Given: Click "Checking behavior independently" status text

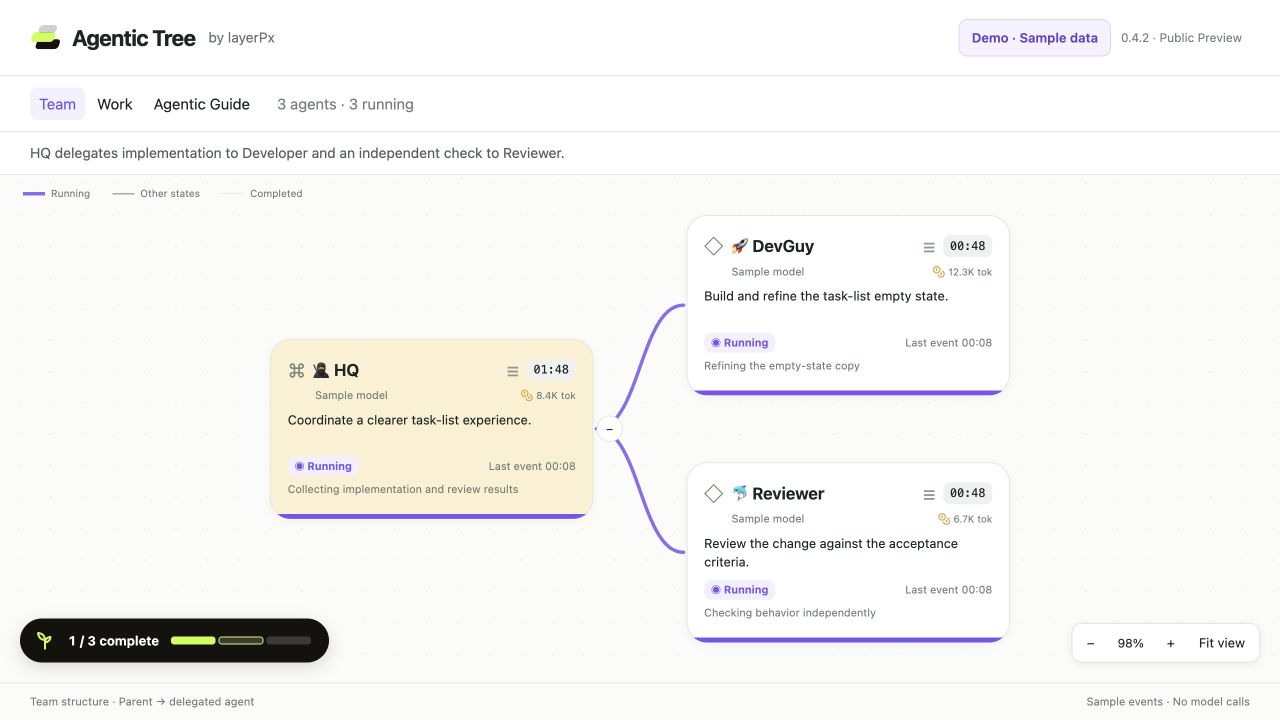Looking at the screenshot, I should (x=790, y=613).
